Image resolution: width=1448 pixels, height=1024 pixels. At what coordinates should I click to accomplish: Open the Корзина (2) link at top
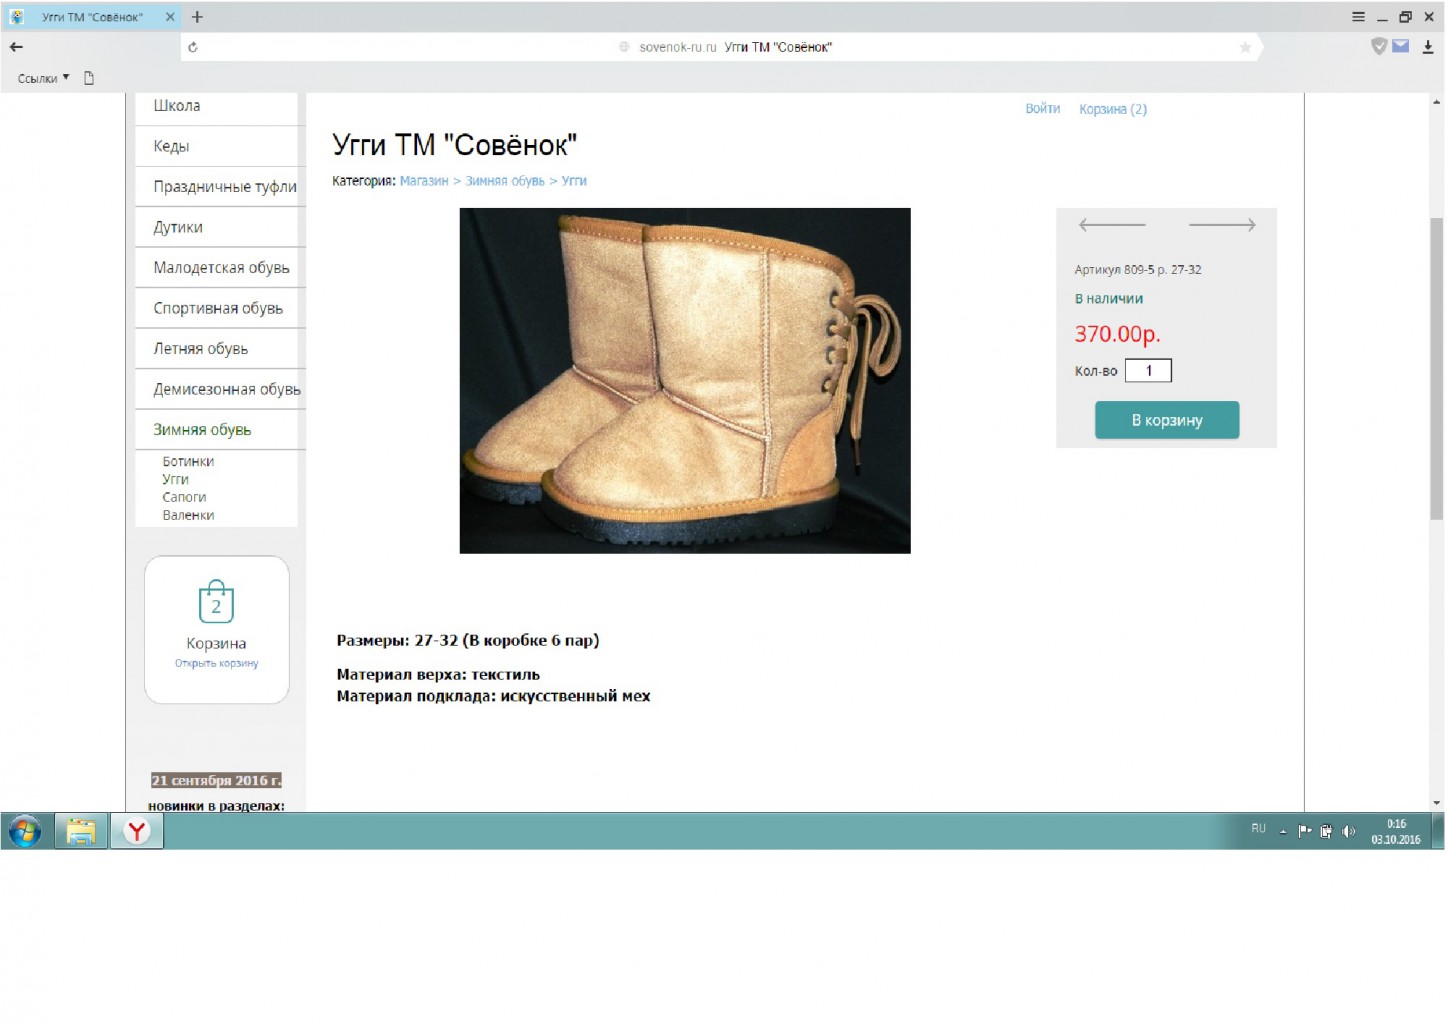1113,110
